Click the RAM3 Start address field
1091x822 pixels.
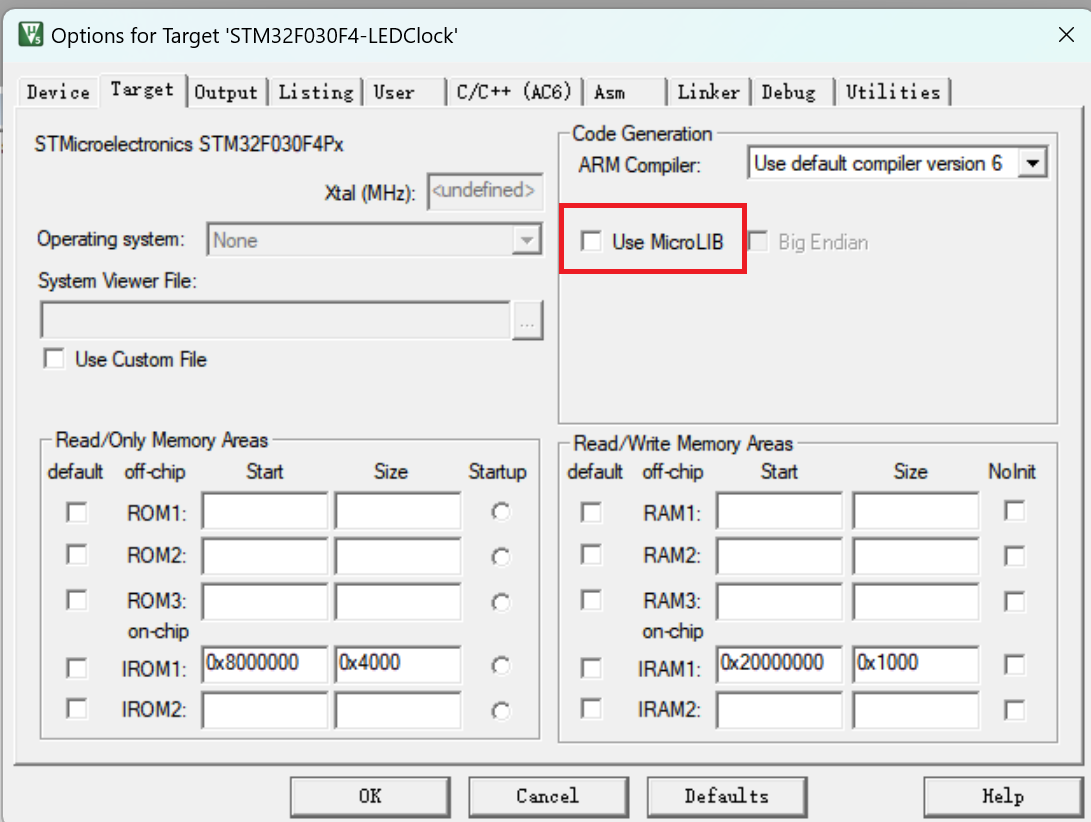[779, 601]
